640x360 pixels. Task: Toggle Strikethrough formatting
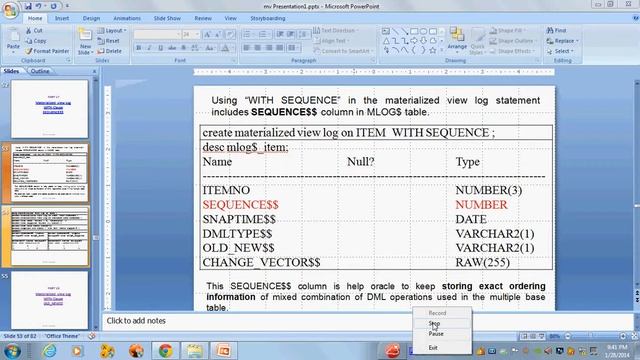click(x=172, y=48)
